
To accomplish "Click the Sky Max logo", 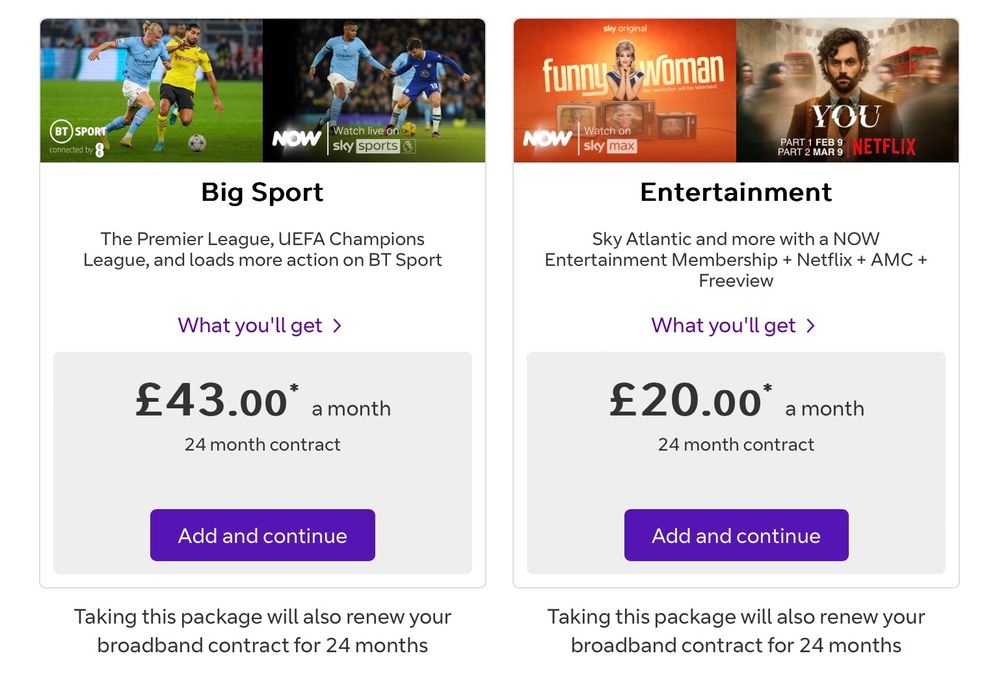I will [x=608, y=146].
